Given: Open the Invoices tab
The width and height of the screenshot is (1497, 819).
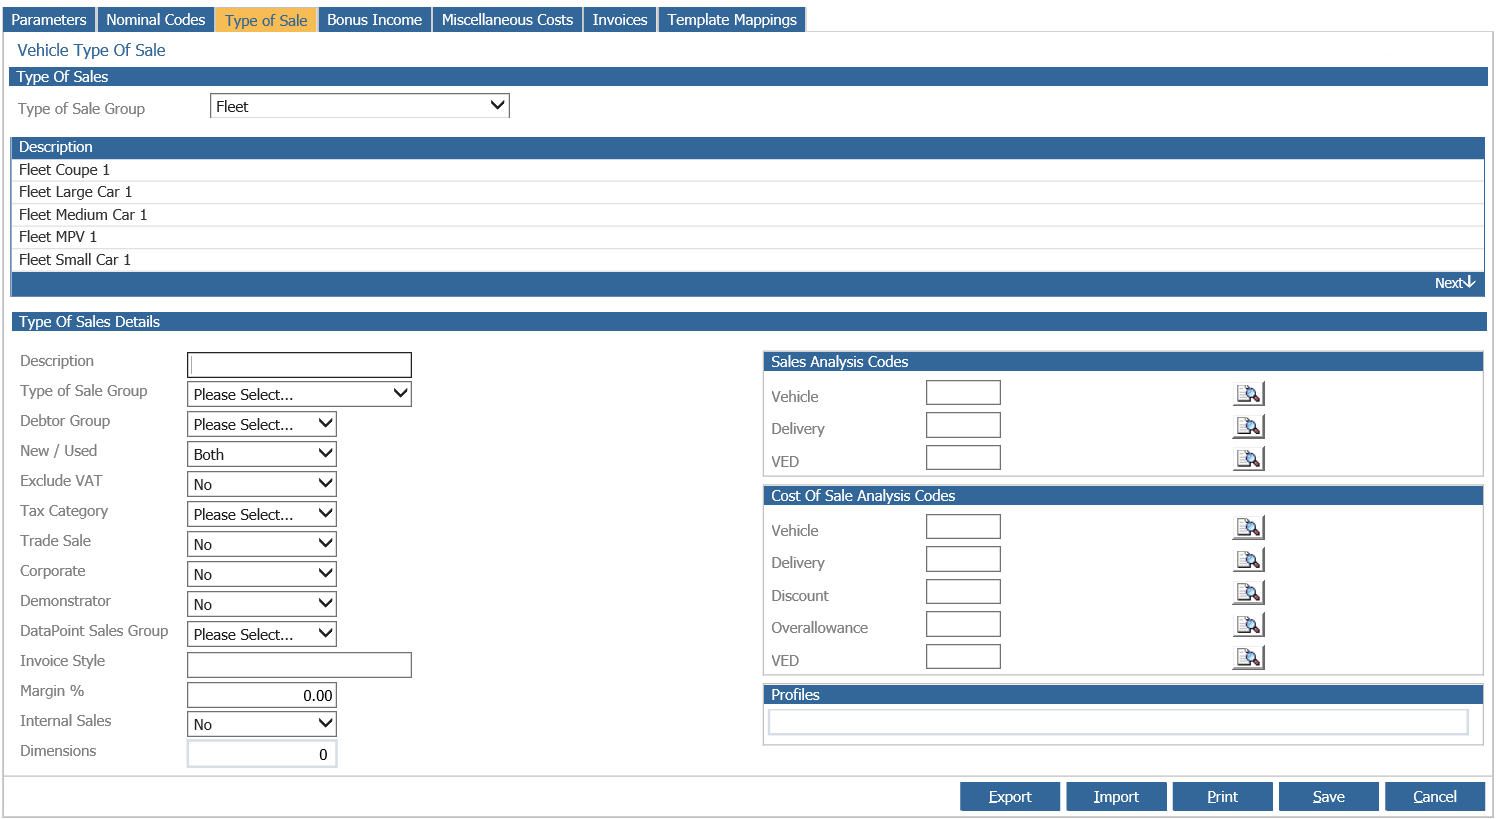Looking at the screenshot, I should tap(620, 20).
